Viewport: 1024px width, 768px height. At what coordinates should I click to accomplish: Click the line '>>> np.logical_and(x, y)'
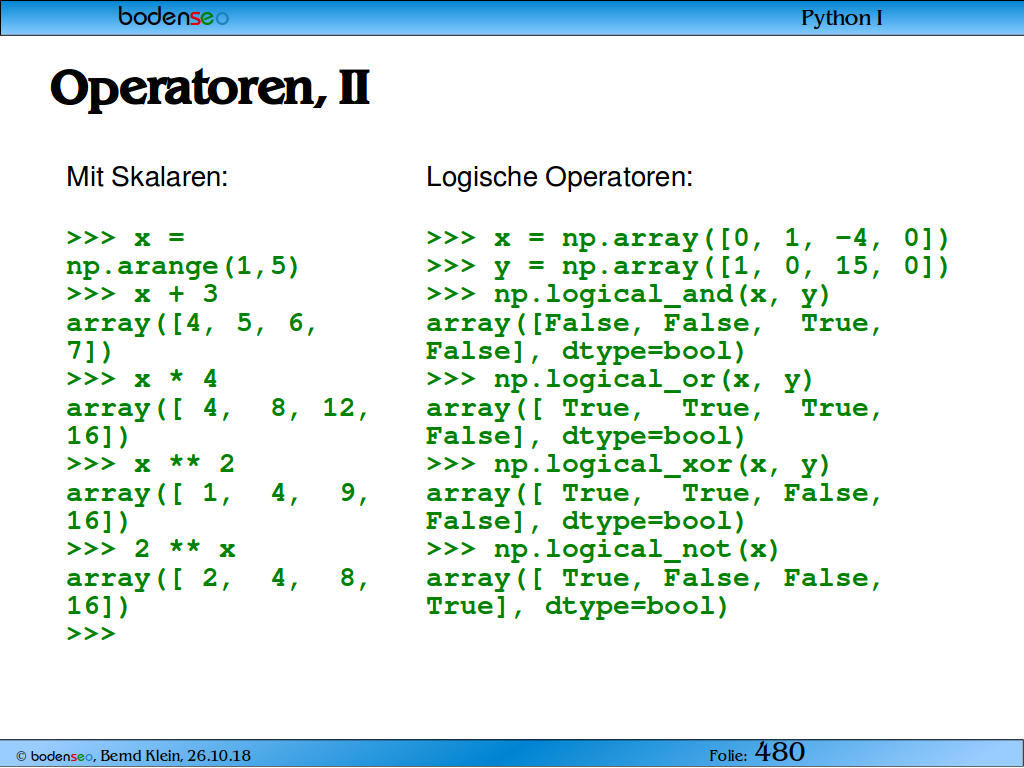coord(628,295)
